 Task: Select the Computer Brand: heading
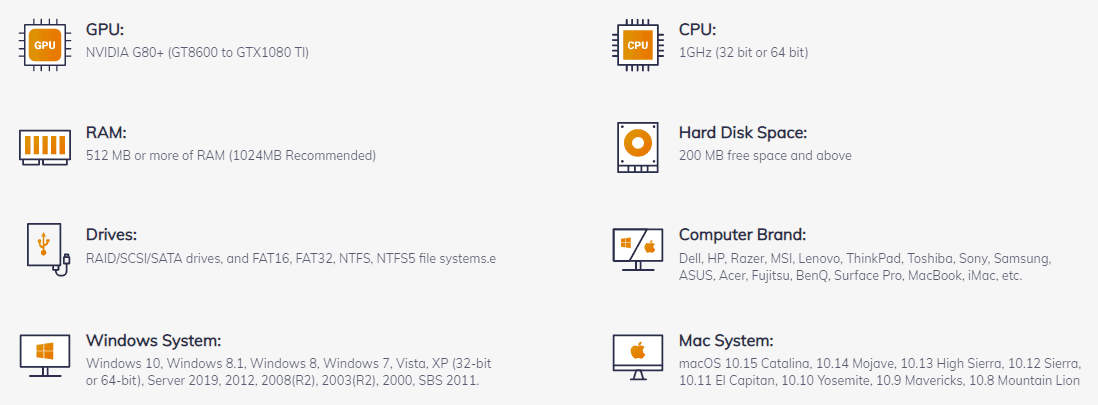click(742, 235)
